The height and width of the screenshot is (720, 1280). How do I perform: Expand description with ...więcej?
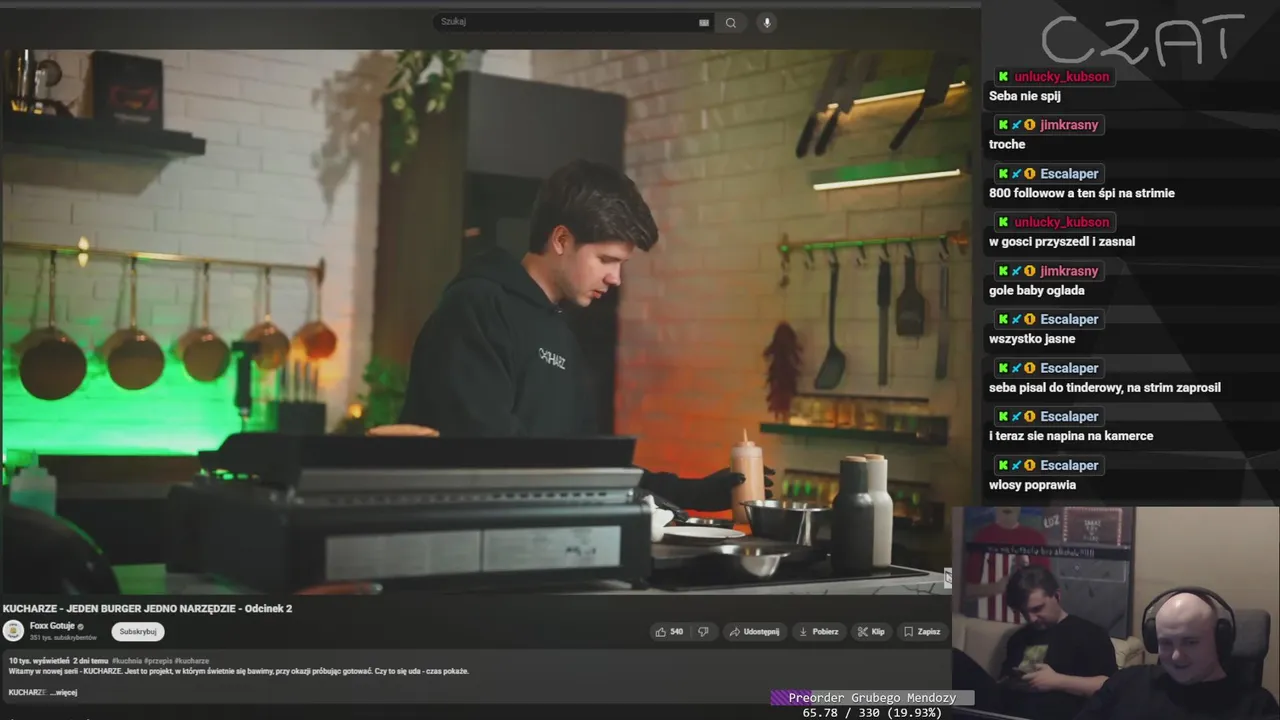pyautogui.click(x=63, y=692)
